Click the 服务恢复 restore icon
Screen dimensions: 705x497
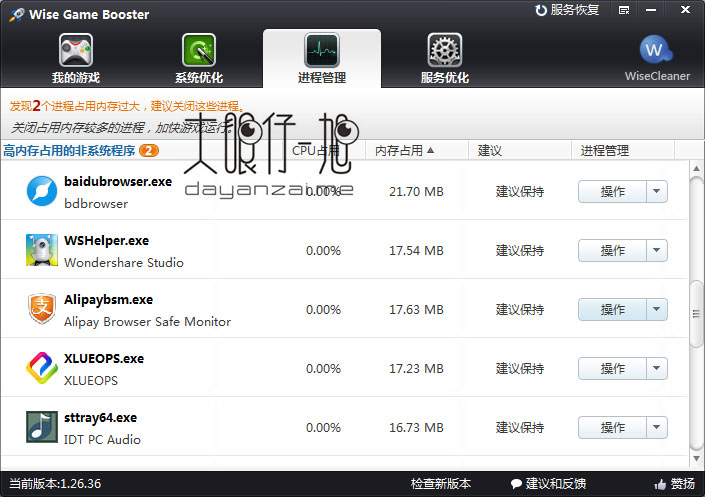[541, 10]
